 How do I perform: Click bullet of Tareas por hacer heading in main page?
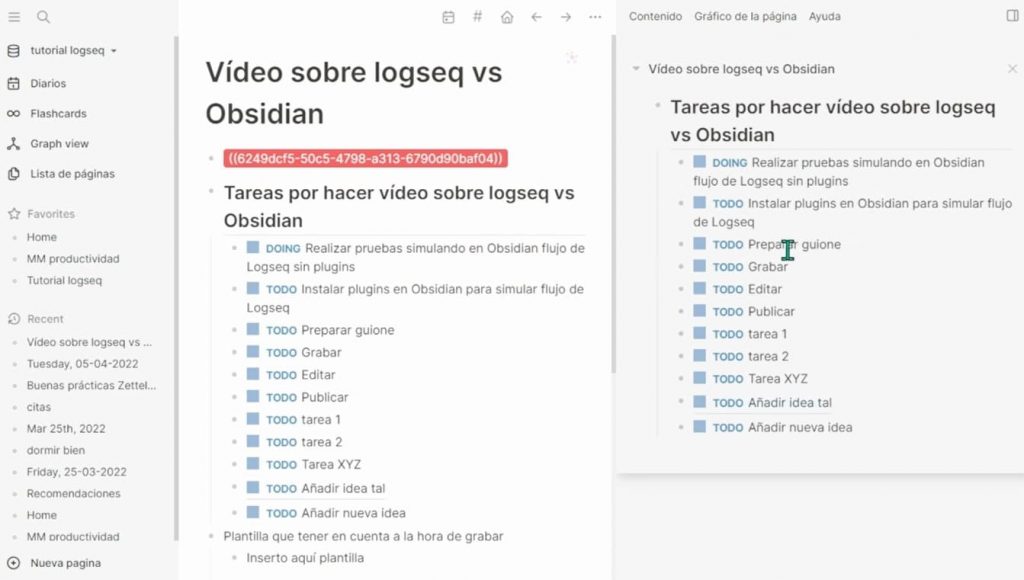(x=211, y=191)
